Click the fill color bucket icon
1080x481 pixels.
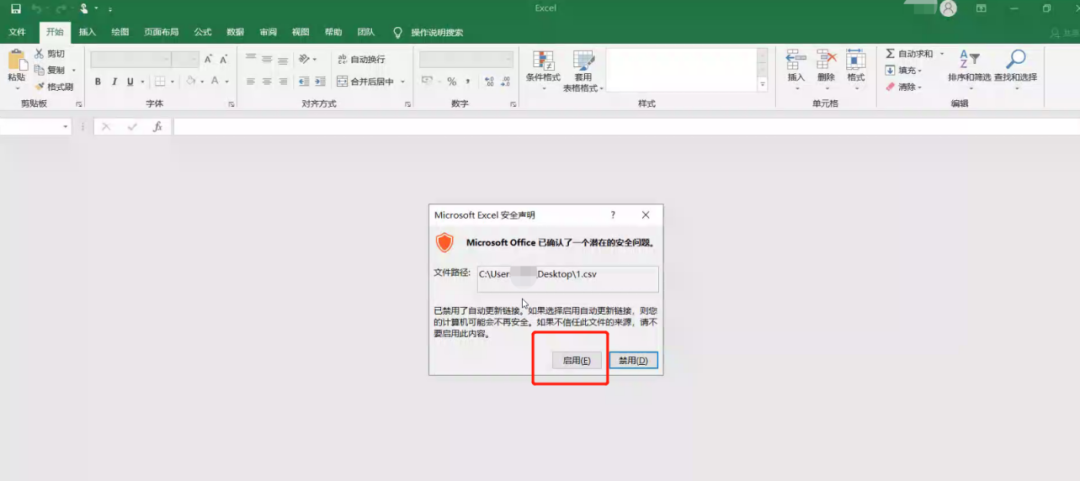point(191,81)
